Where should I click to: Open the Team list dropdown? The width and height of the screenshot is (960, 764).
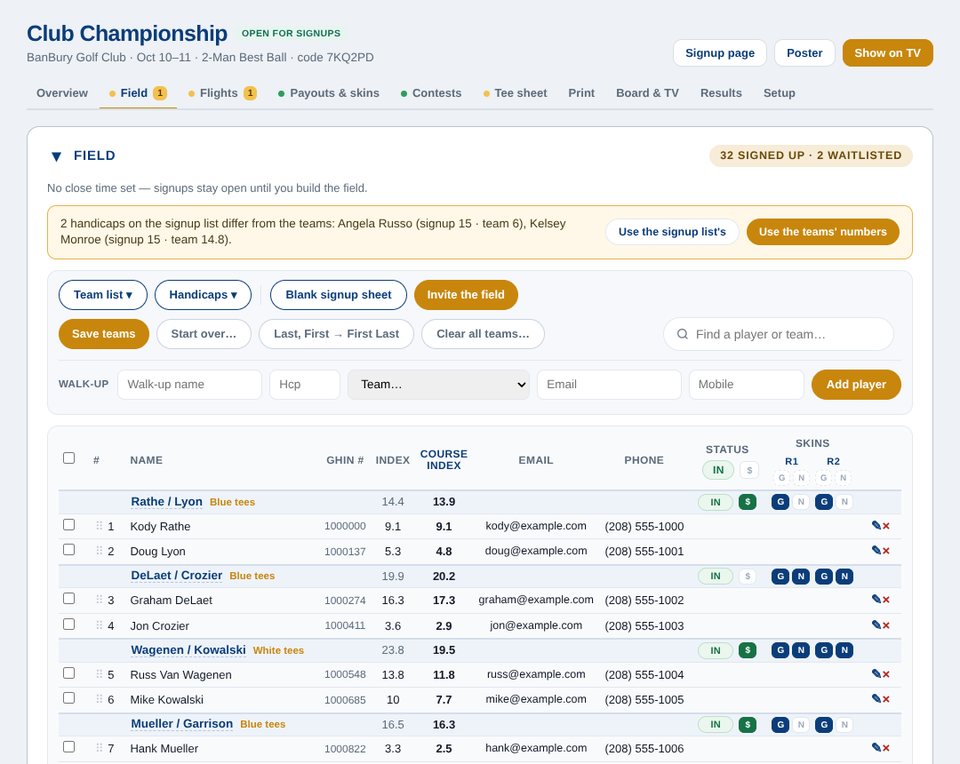[103, 295]
